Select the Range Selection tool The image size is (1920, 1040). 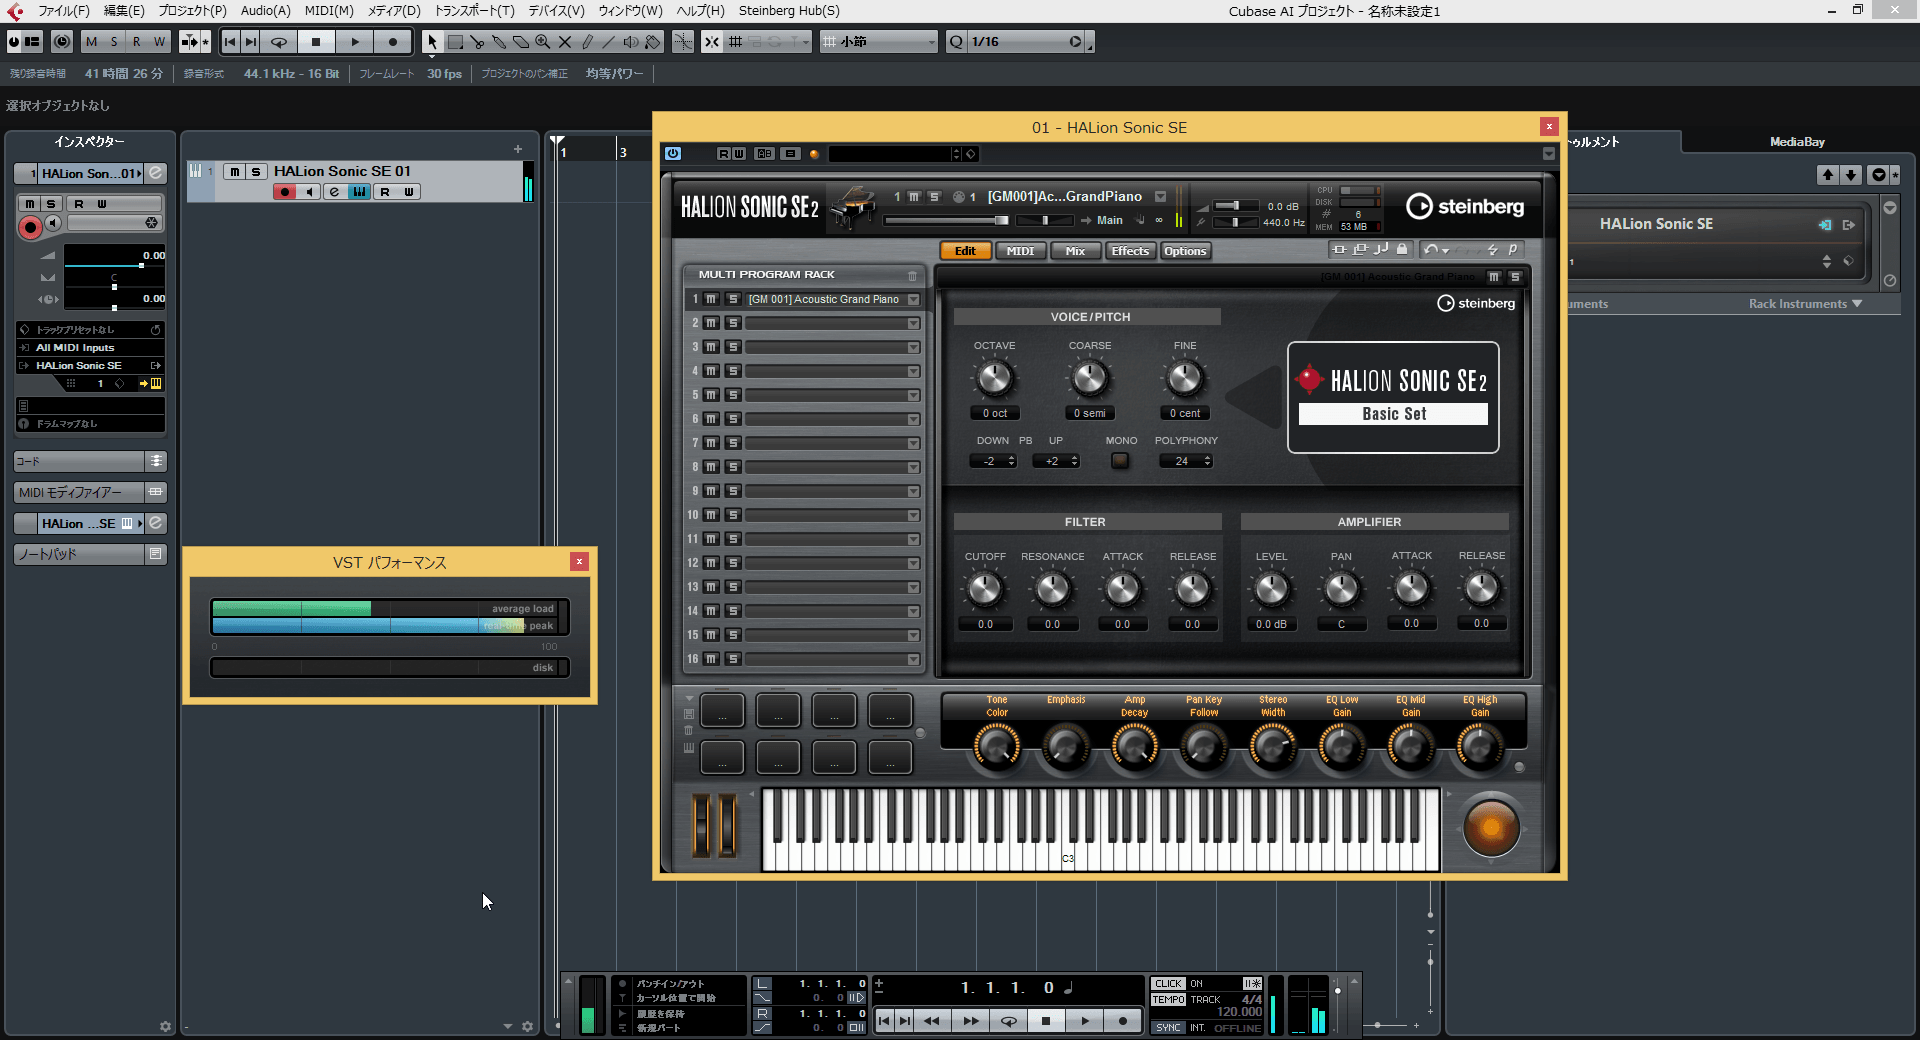pyautogui.click(x=455, y=42)
